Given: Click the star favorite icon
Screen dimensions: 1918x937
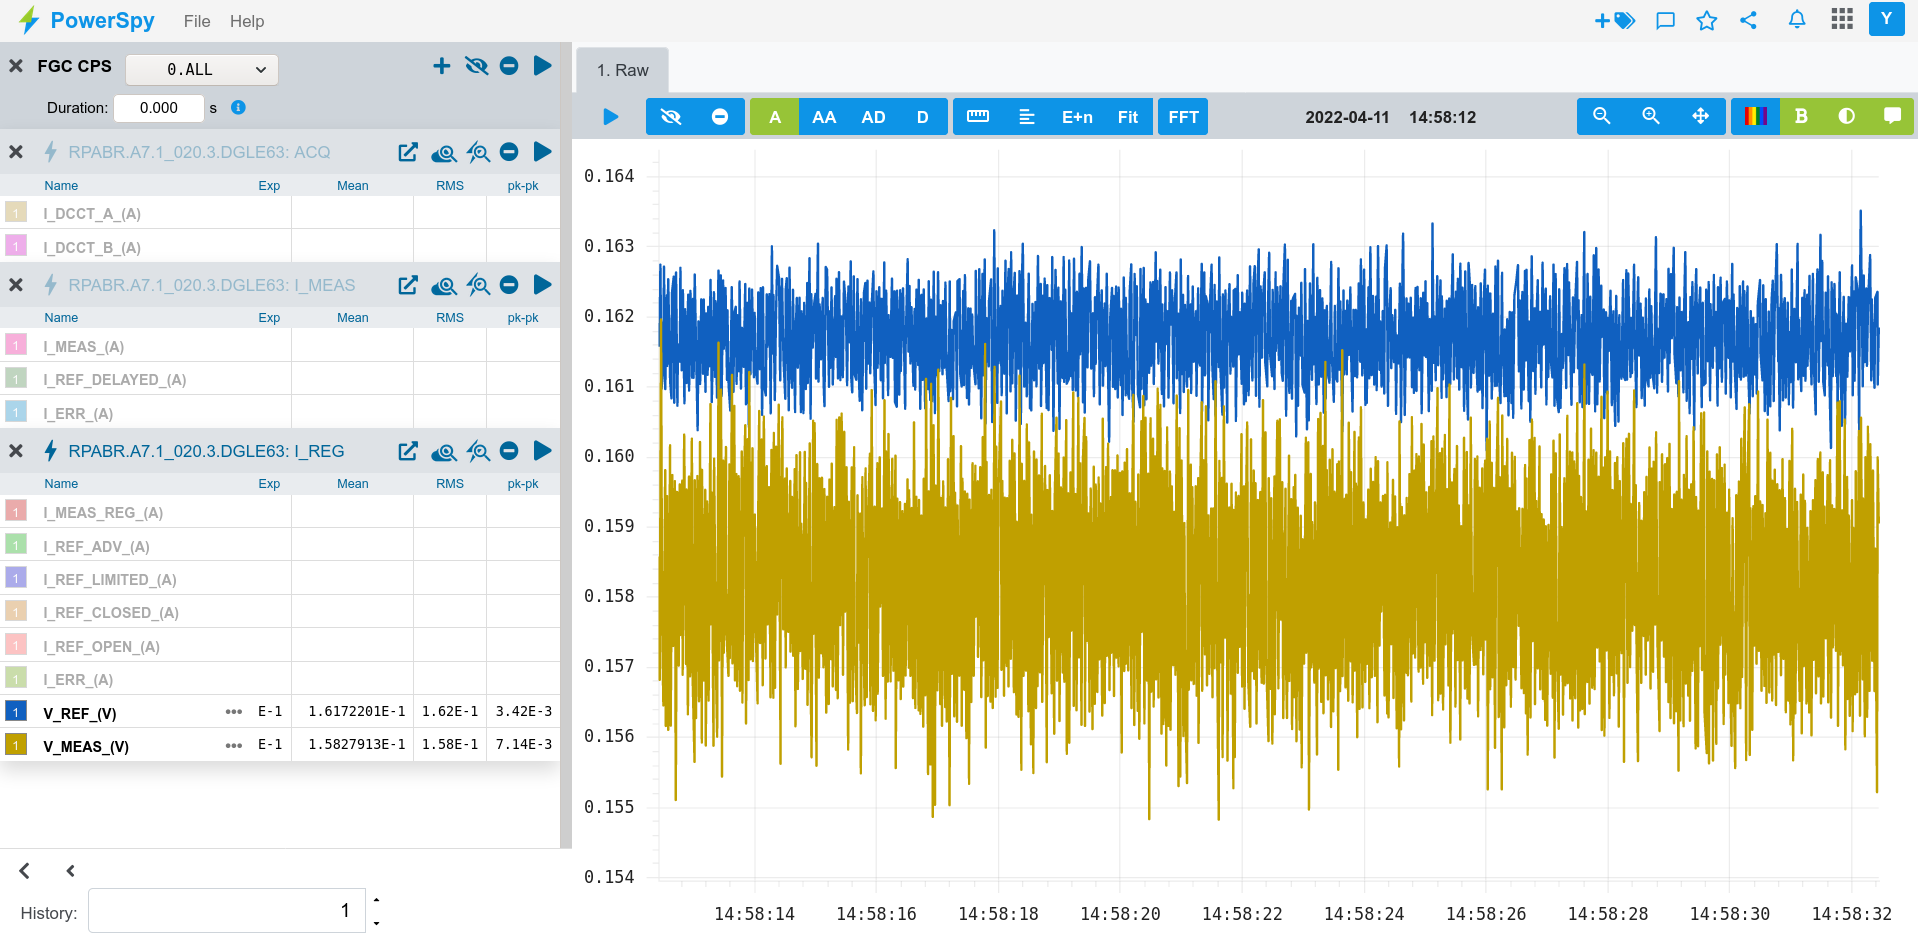Looking at the screenshot, I should pos(1706,20).
